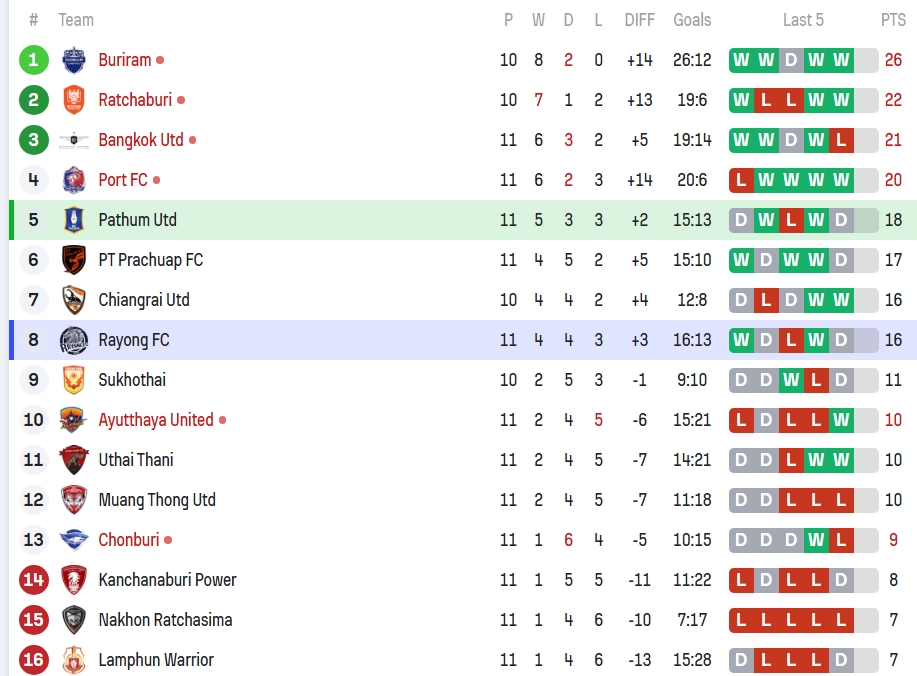The width and height of the screenshot is (917, 676).
Task: Sort standings by DIFF column header
Action: pos(639,20)
